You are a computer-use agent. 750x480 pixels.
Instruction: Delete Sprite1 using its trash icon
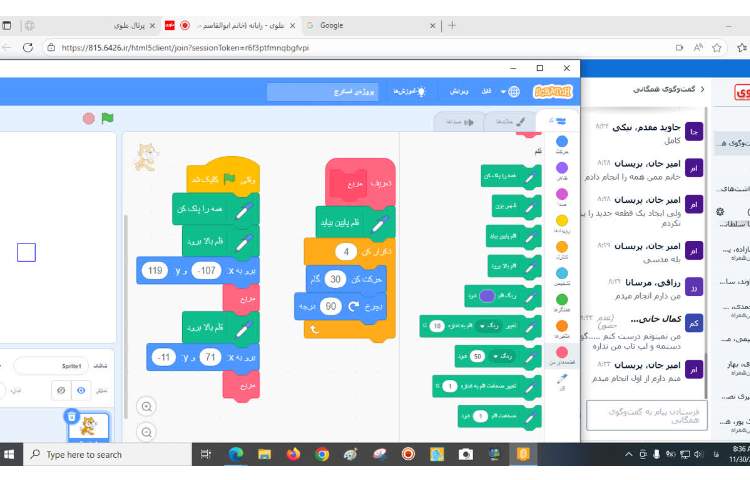(71, 415)
